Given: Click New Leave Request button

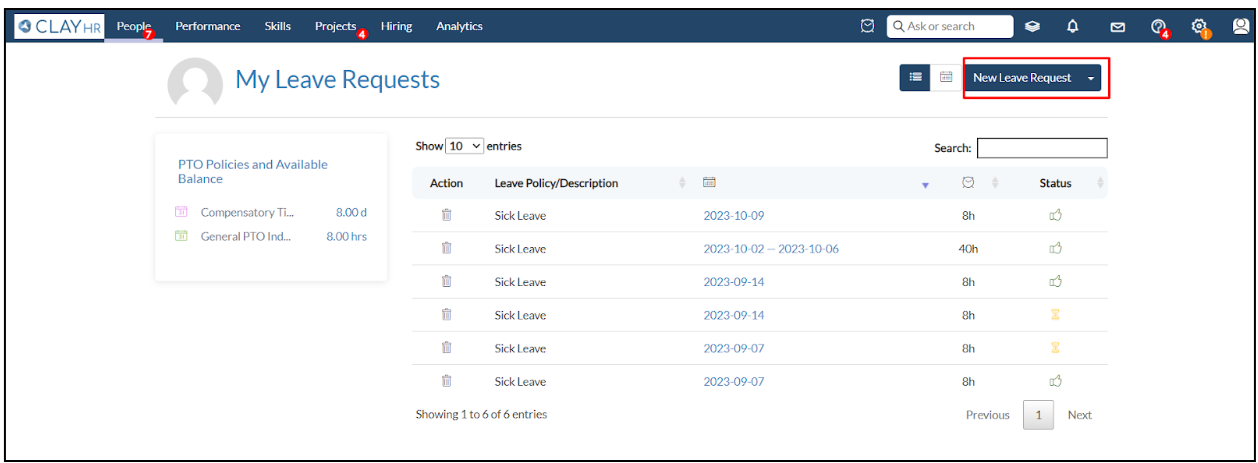Looking at the screenshot, I should [1022, 77].
